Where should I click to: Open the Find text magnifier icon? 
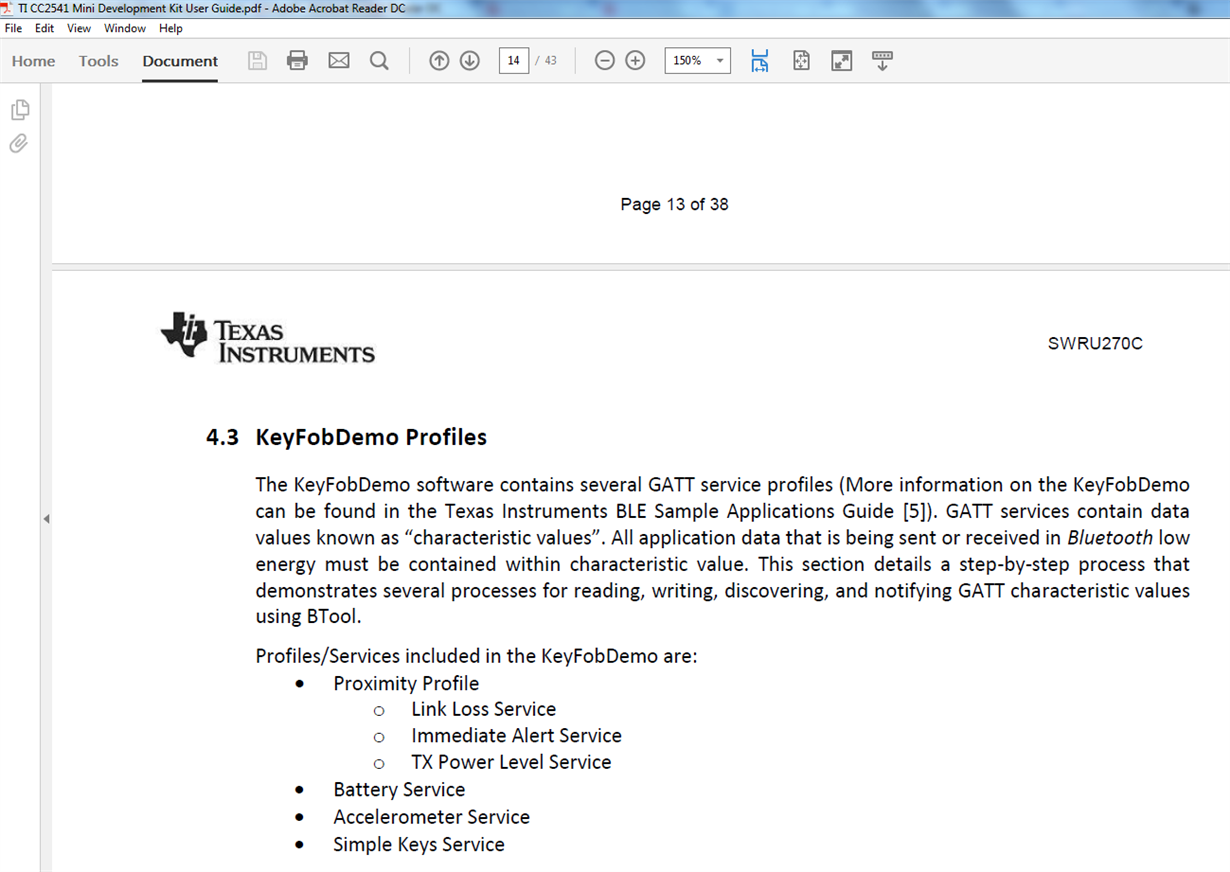[379, 61]
